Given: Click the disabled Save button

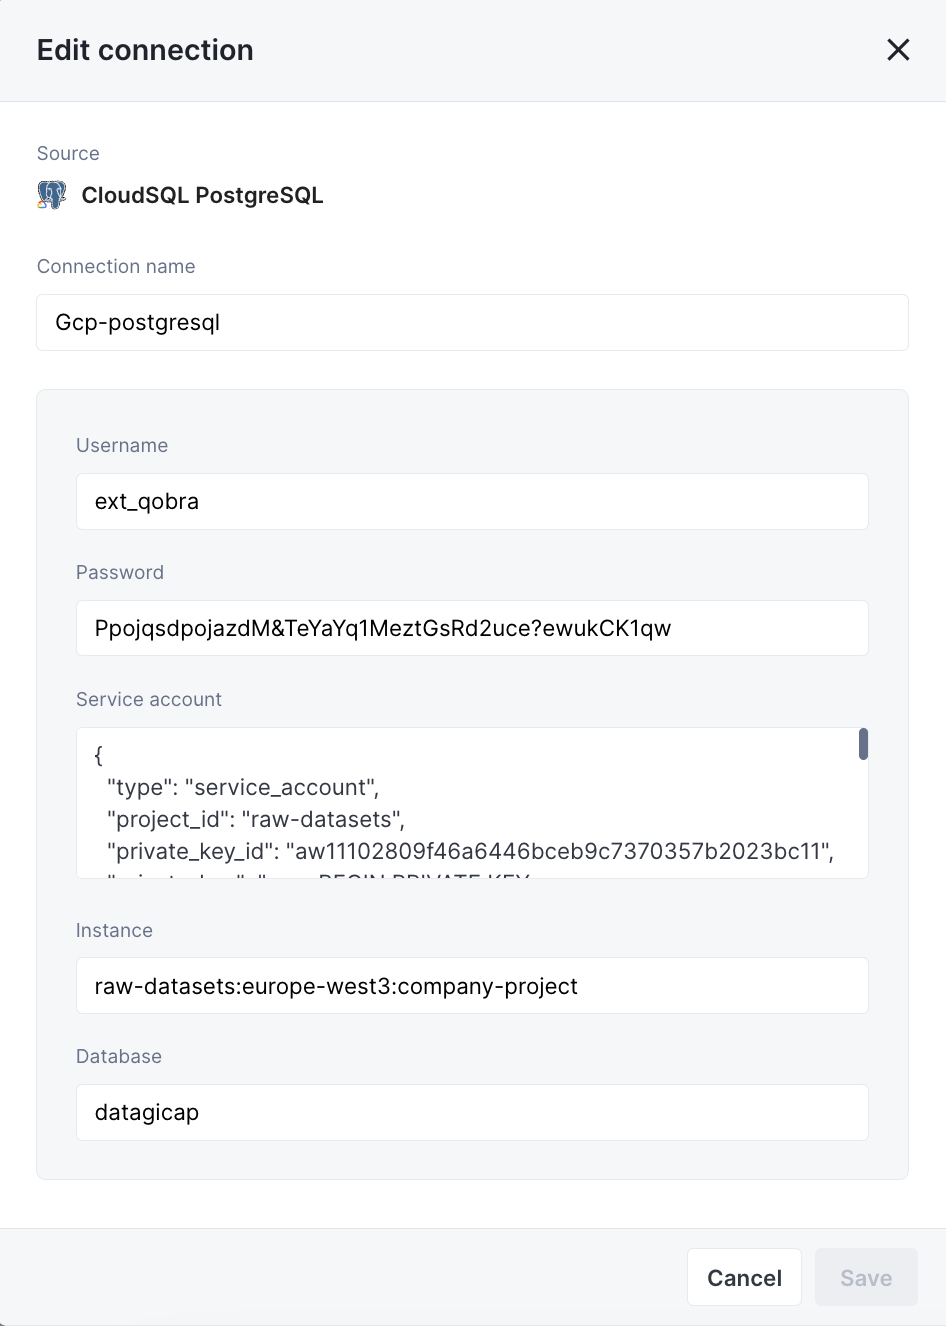Looking at the screenshot, I should coord(865,1277).
